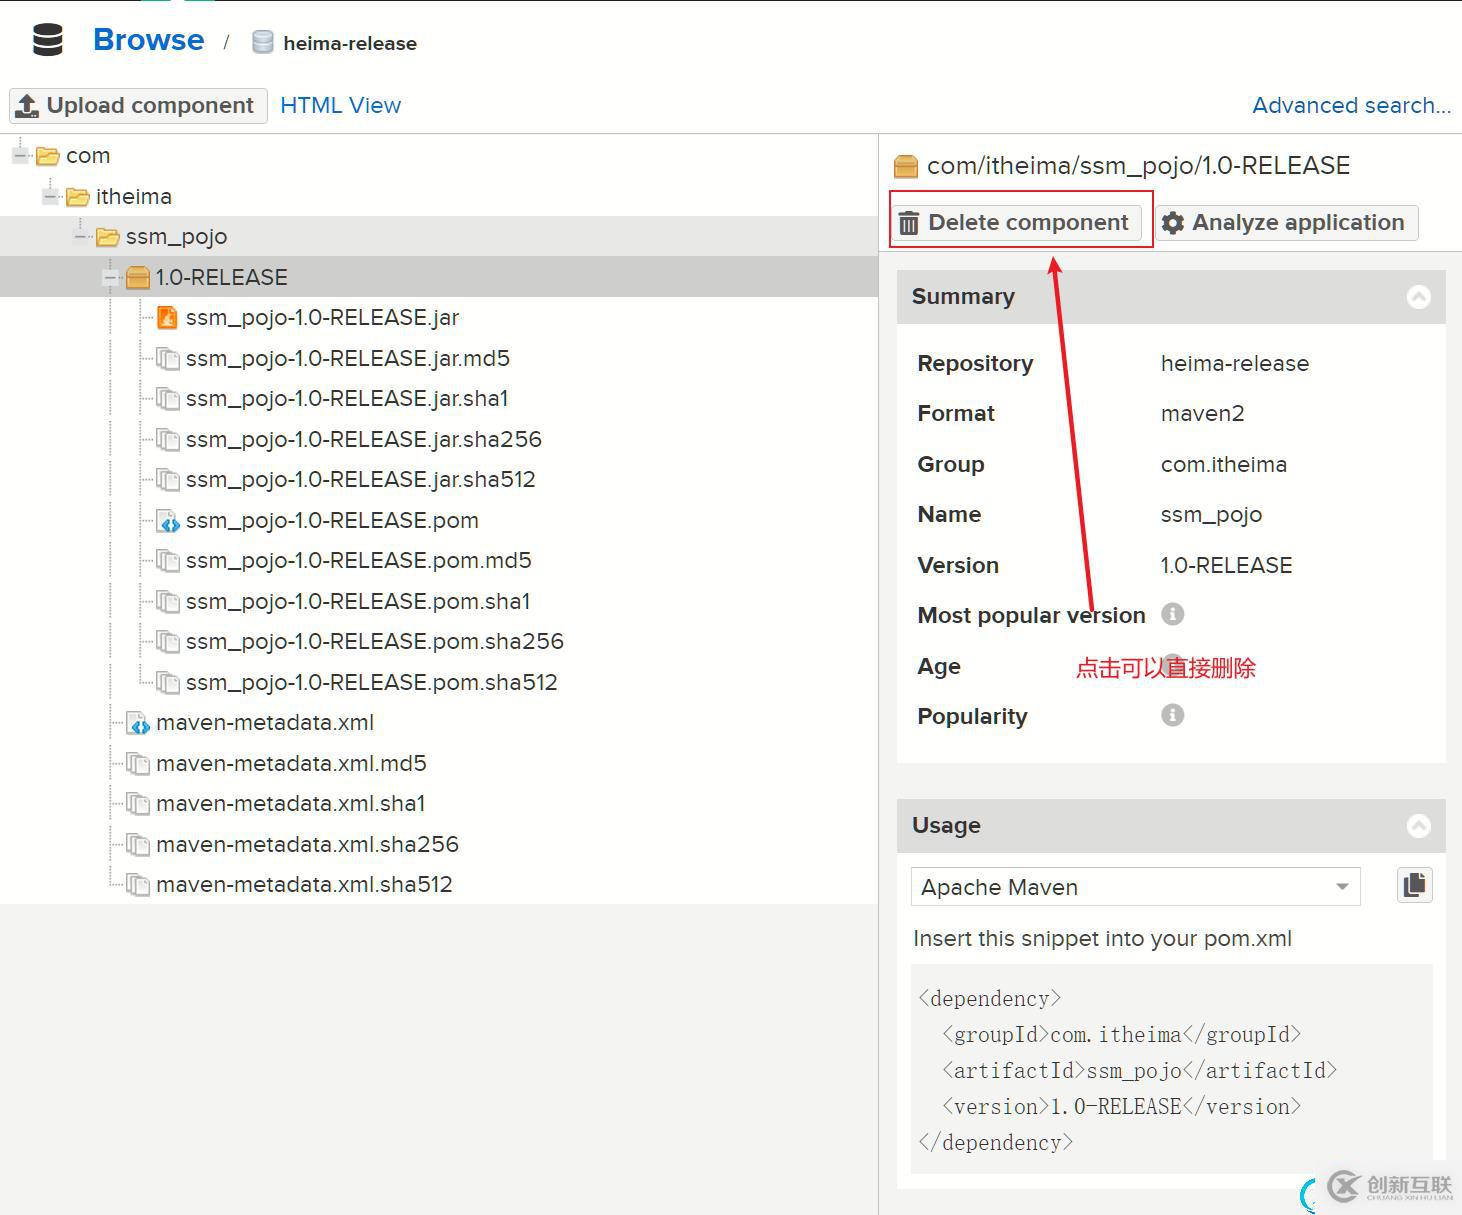Click the Browse database icon
1462x1215 pixels.
point(48,40)
